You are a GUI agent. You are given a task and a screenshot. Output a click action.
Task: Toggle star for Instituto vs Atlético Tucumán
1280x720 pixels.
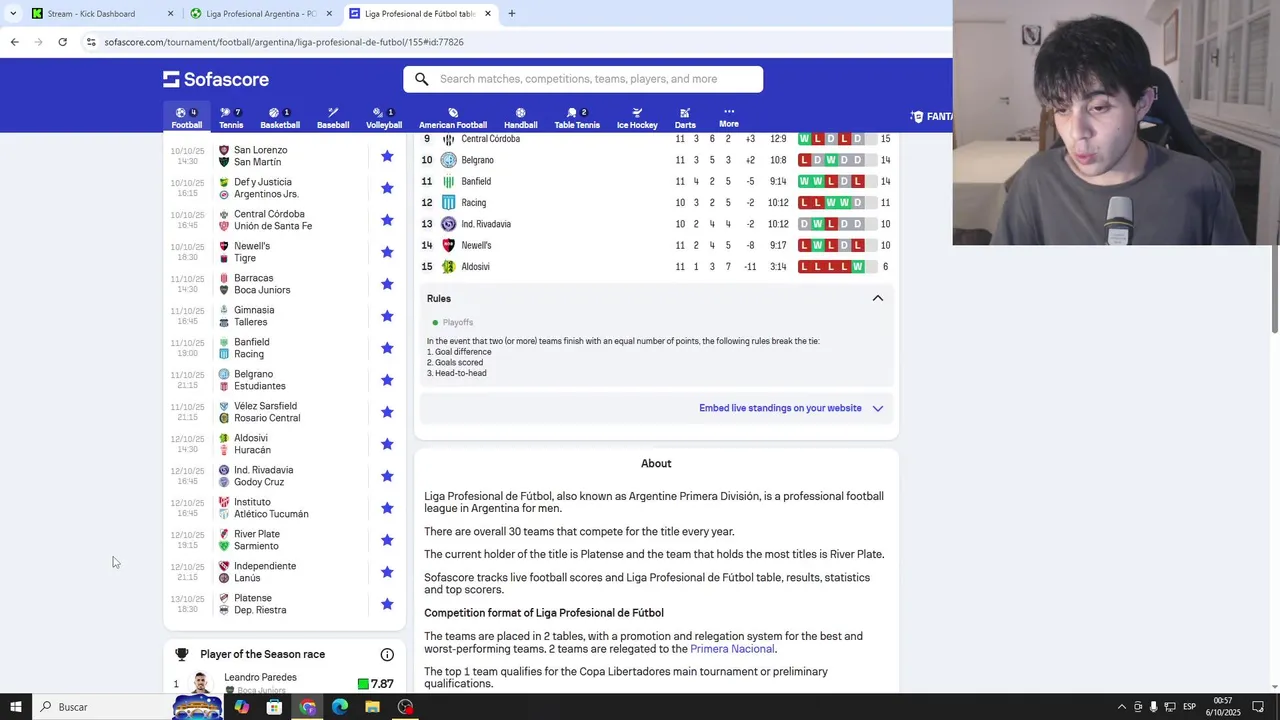coord(387,508)
